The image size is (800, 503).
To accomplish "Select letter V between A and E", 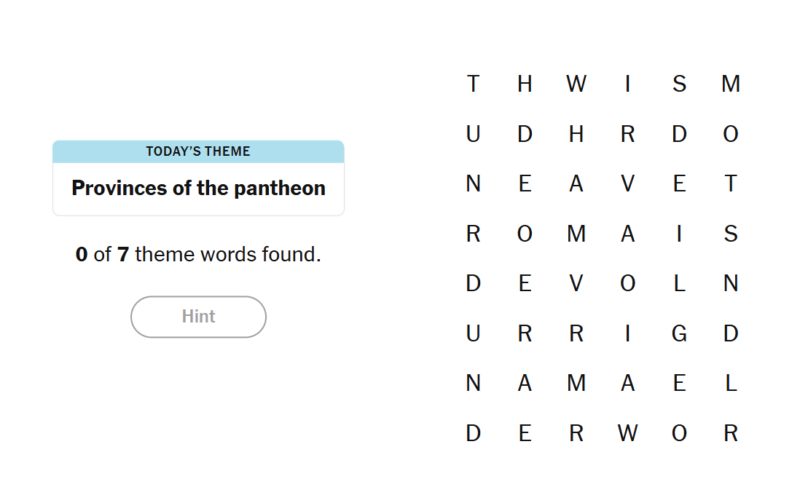I will 627,184.
